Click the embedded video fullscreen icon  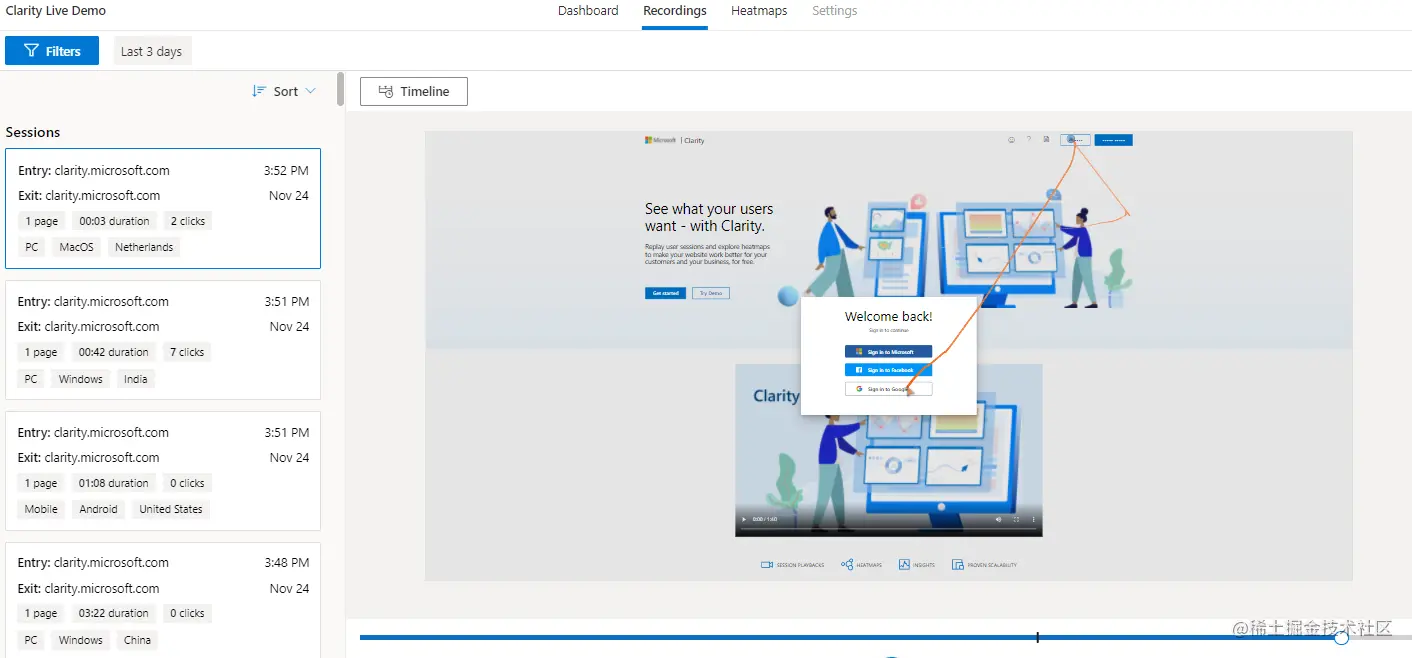(1016, 519)
